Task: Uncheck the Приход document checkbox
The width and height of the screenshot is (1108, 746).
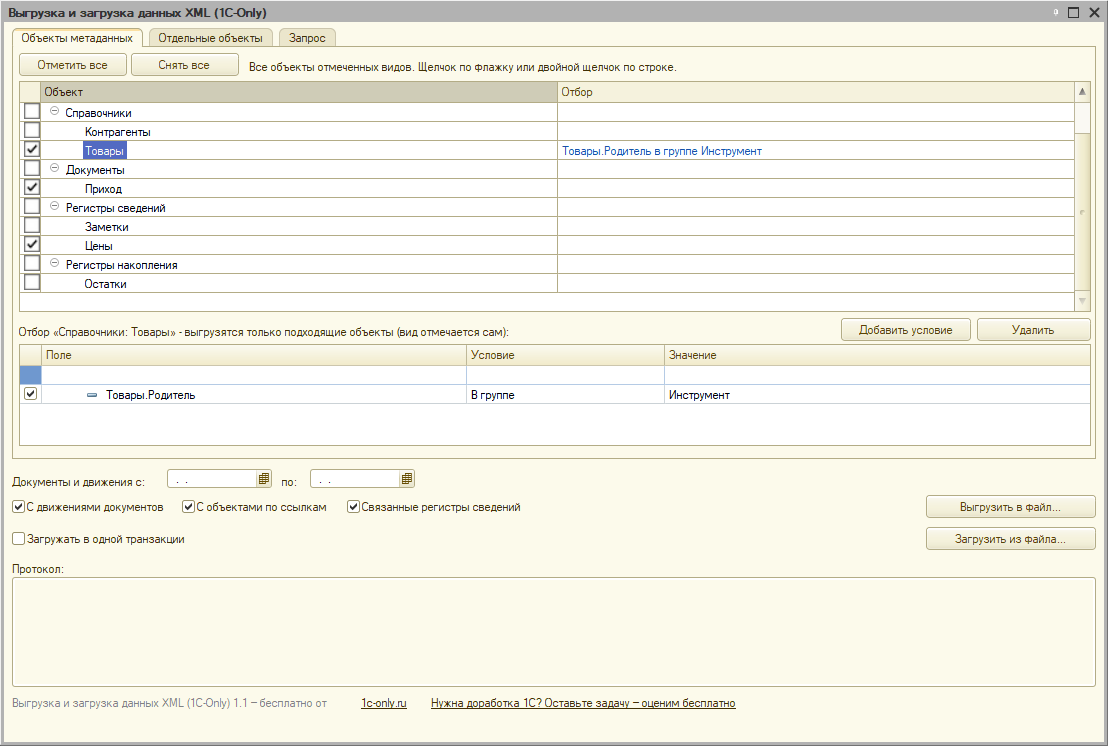Action: 32,188
